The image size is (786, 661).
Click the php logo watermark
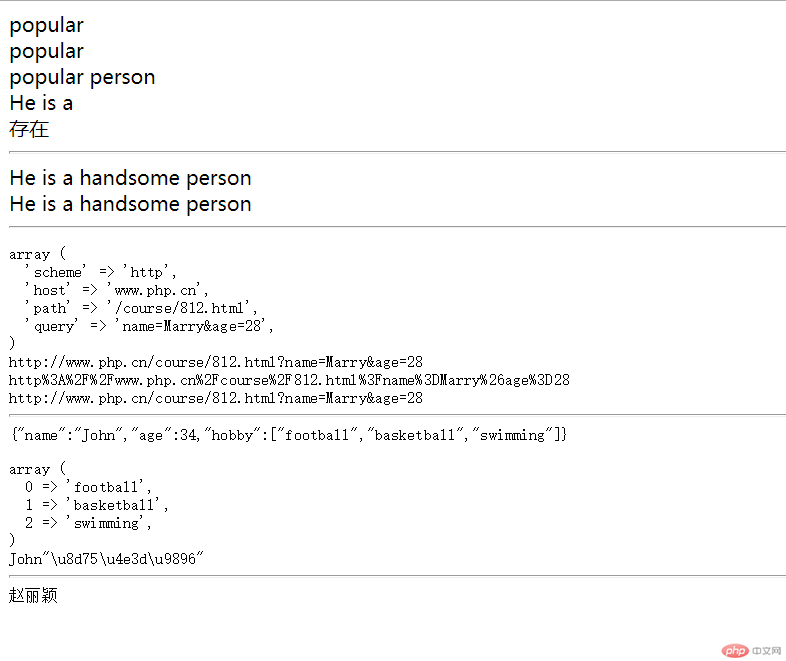(x=734, y=651)
